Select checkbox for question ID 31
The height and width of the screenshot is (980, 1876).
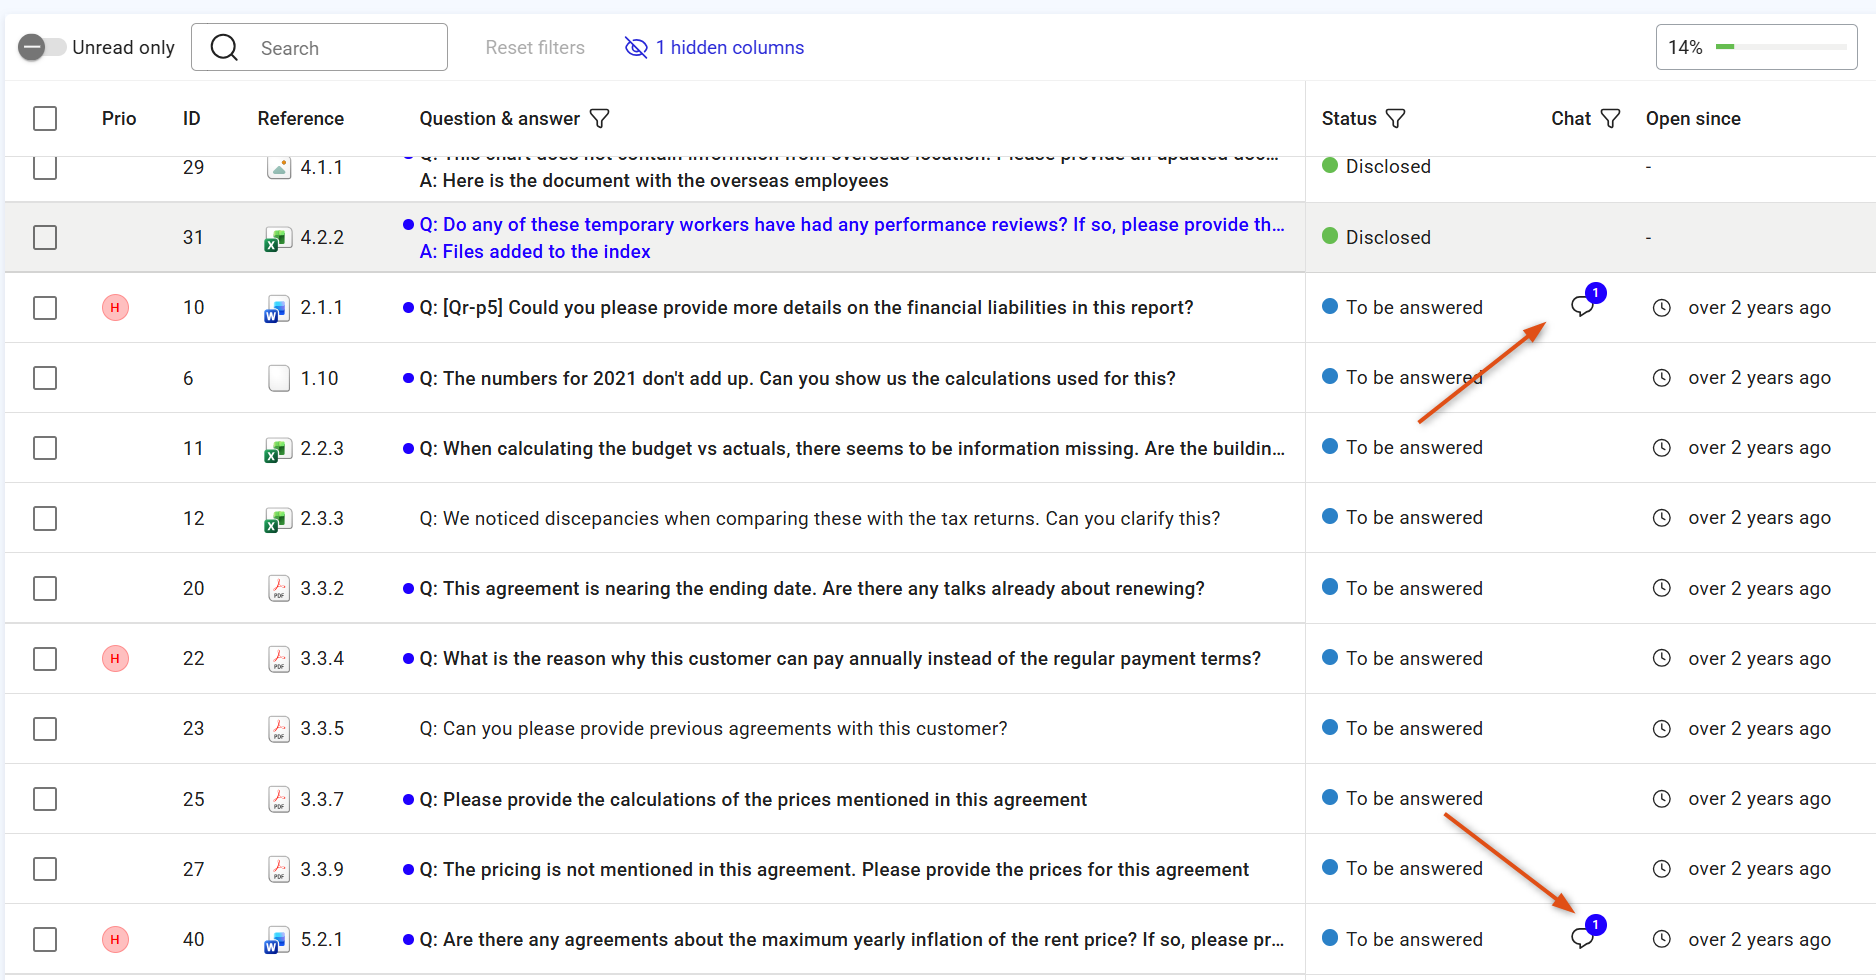(x=45, y=237)
